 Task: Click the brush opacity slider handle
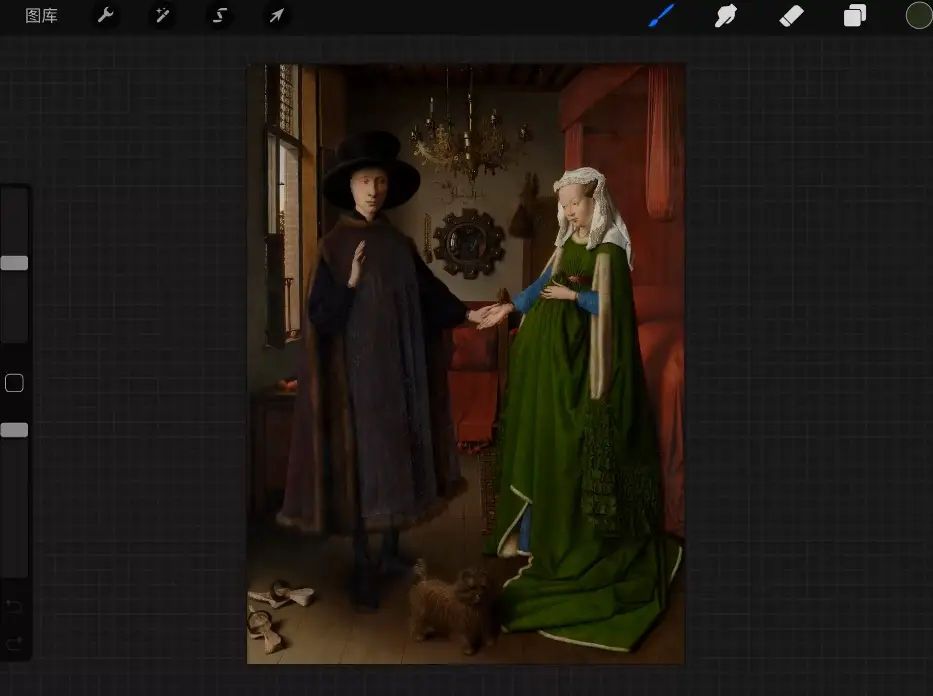pyautogui.click(x=14, y=430)
